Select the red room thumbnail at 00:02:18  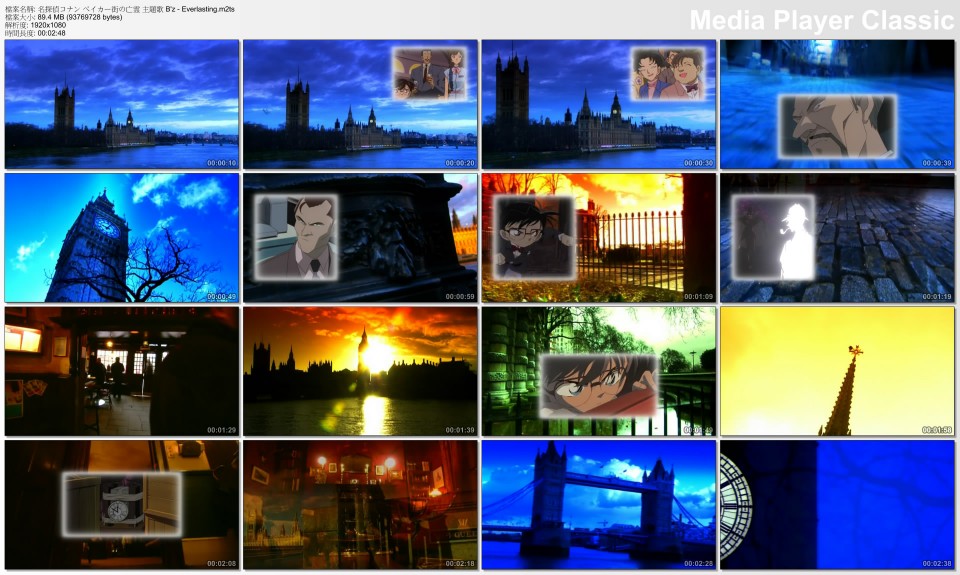click(x=360, y=505)
